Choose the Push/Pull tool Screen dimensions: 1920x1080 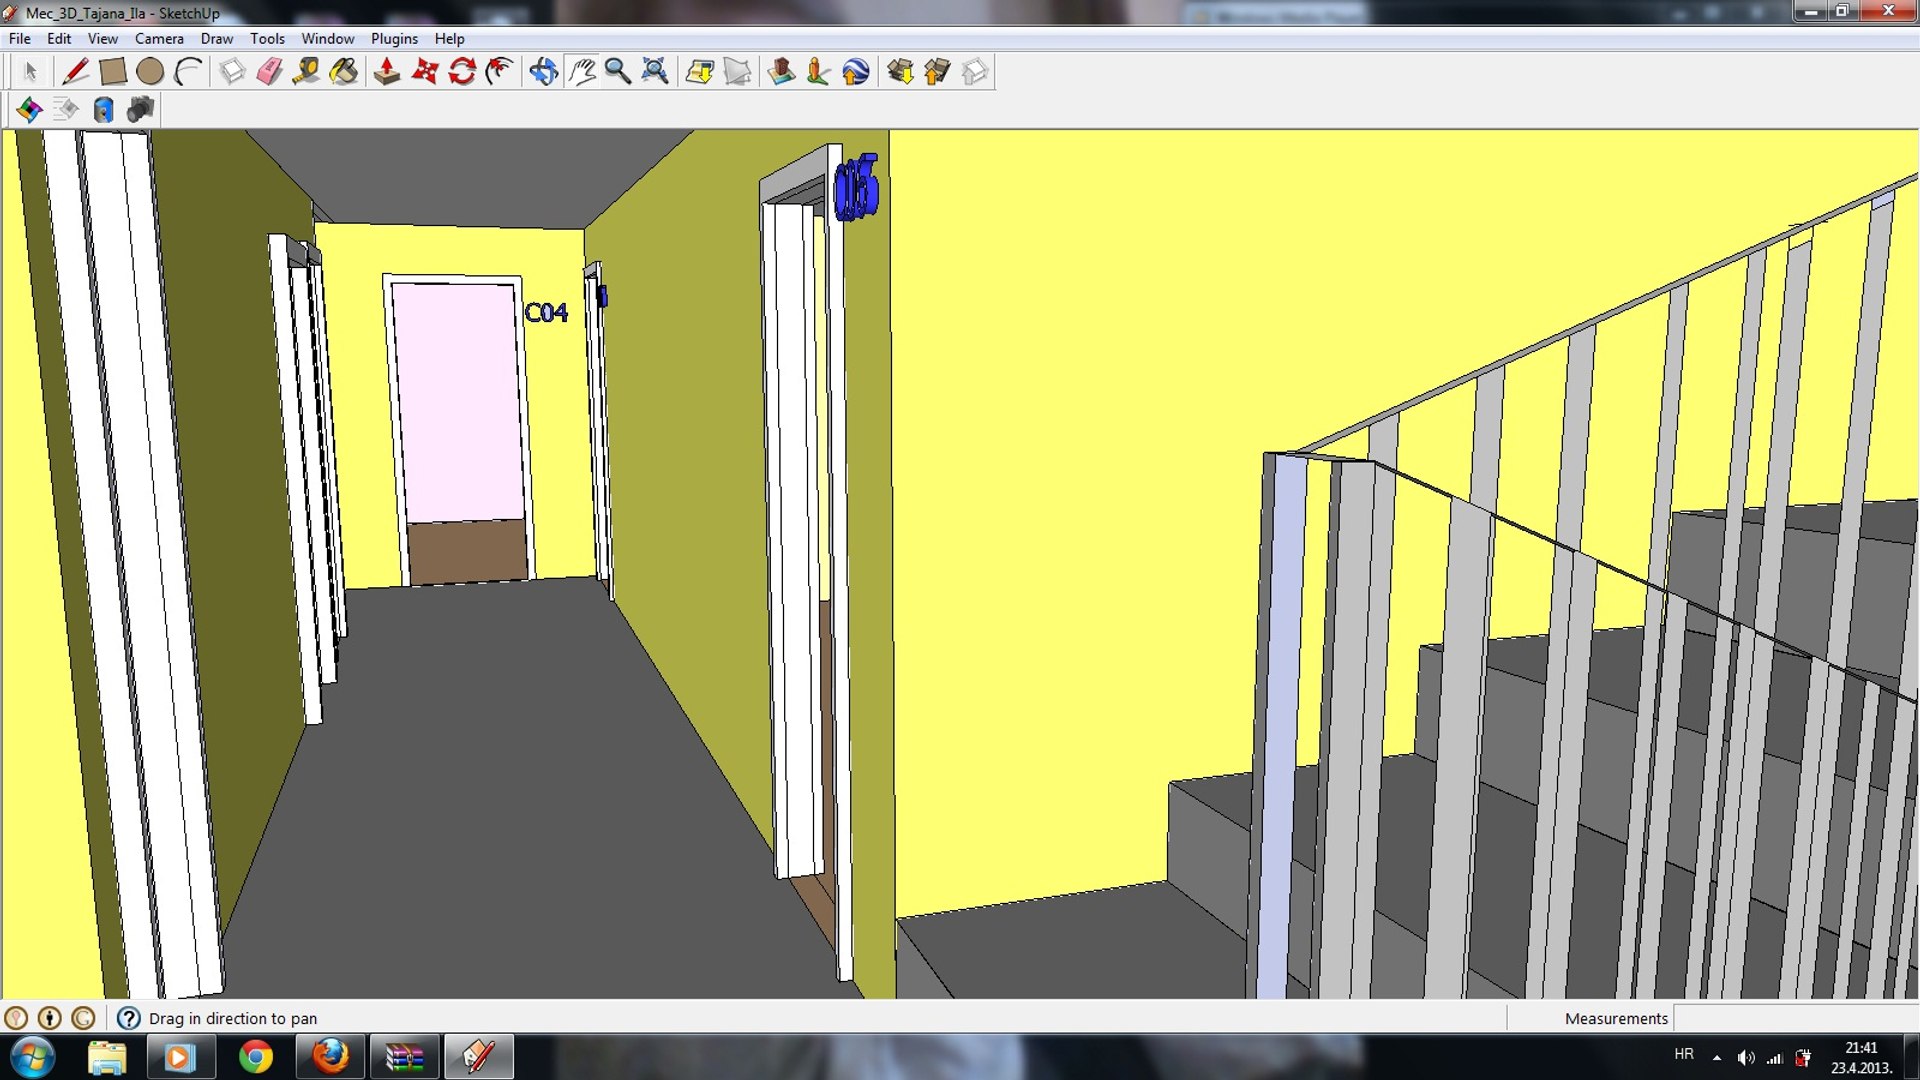387,72
